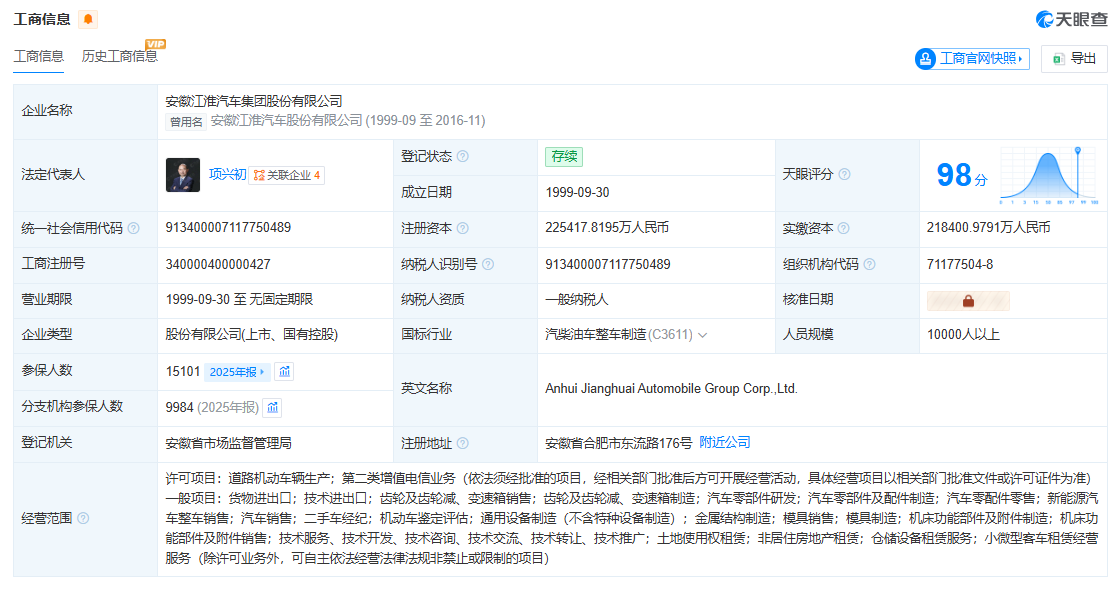The height and width of the screenshot is (591, 1113).
Task: Click 纳税人资质 value 一般纳税人
Action: click(x=576, y=300)
